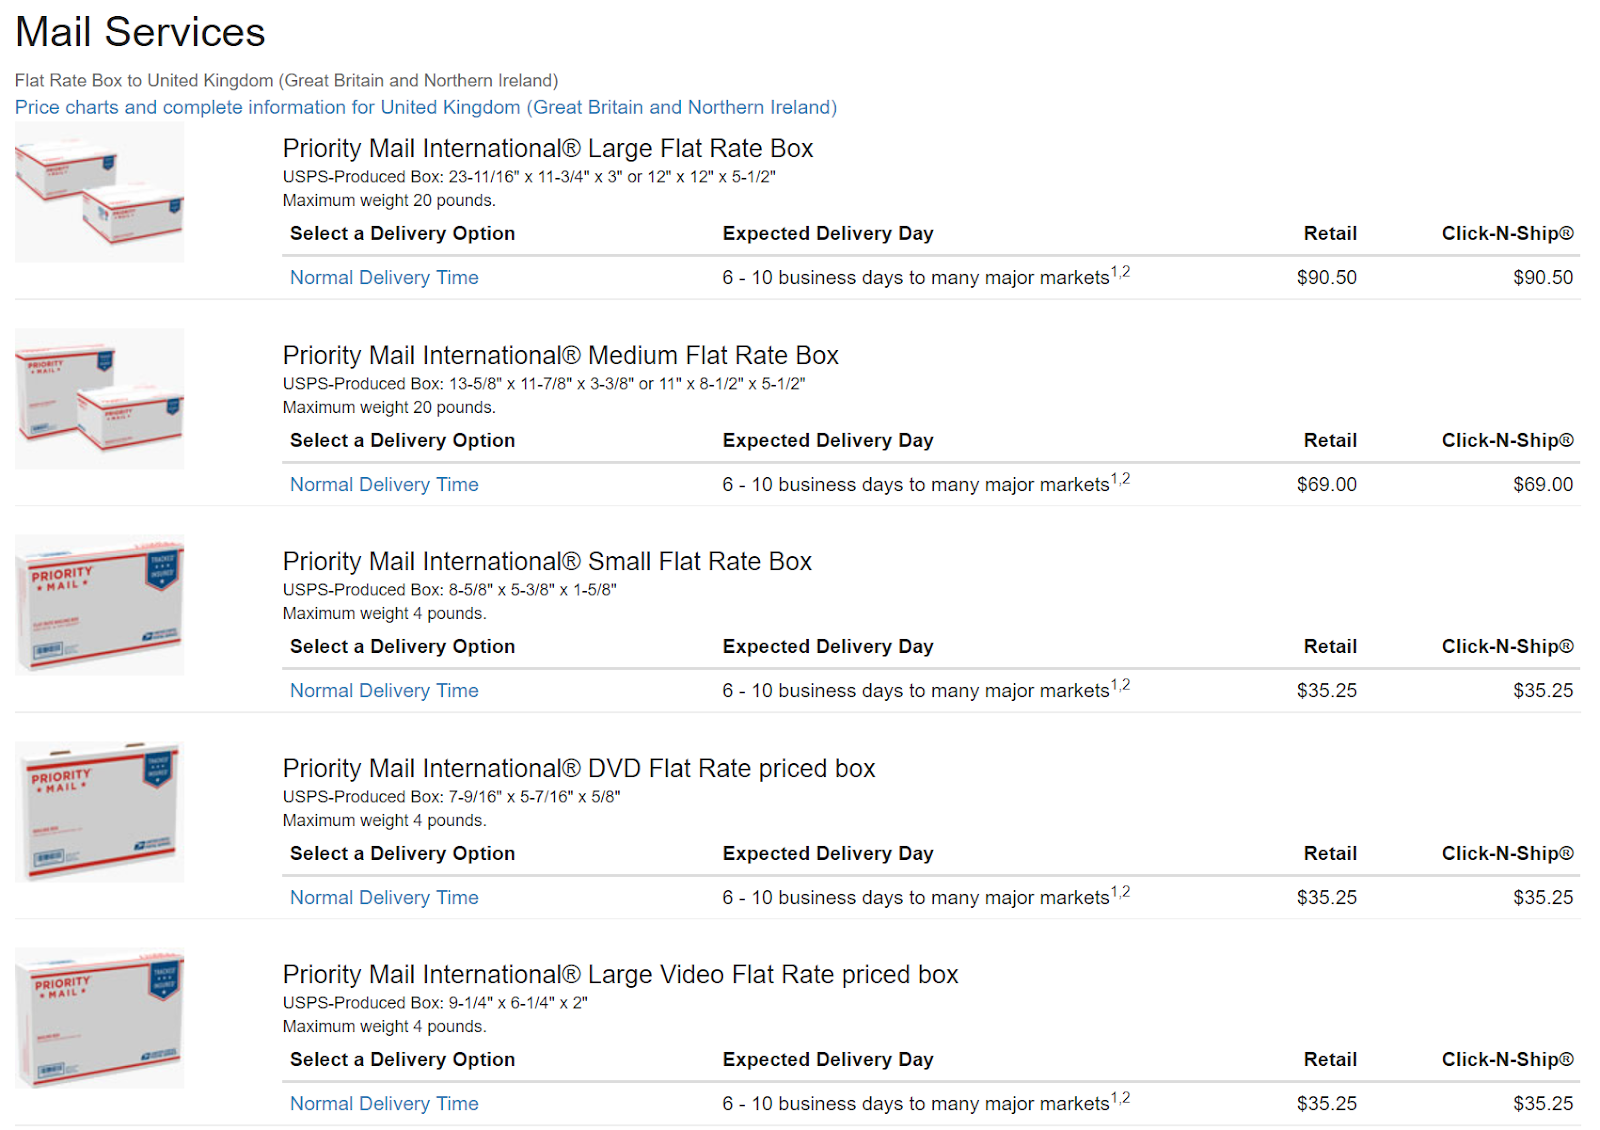Screen dimensions: 1600x1130
Task: Select Normal Delivery Time for Large Flat Rate Box
Action: pos(384,278)
